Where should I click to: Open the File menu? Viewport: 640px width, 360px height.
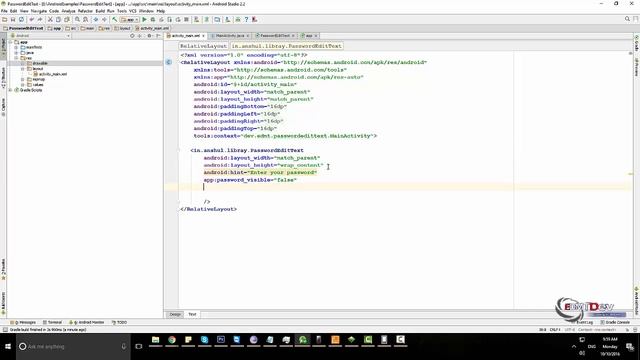click(x=4, y=11)
